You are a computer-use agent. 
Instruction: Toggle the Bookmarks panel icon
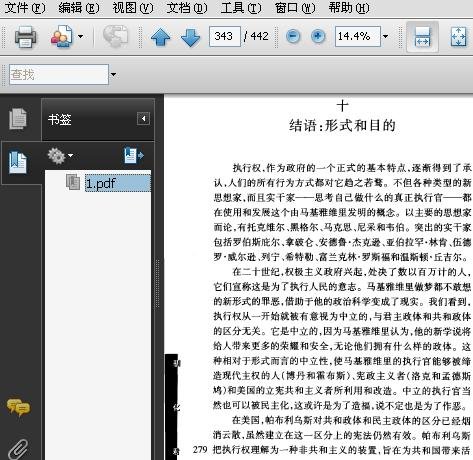pos(18,162)
